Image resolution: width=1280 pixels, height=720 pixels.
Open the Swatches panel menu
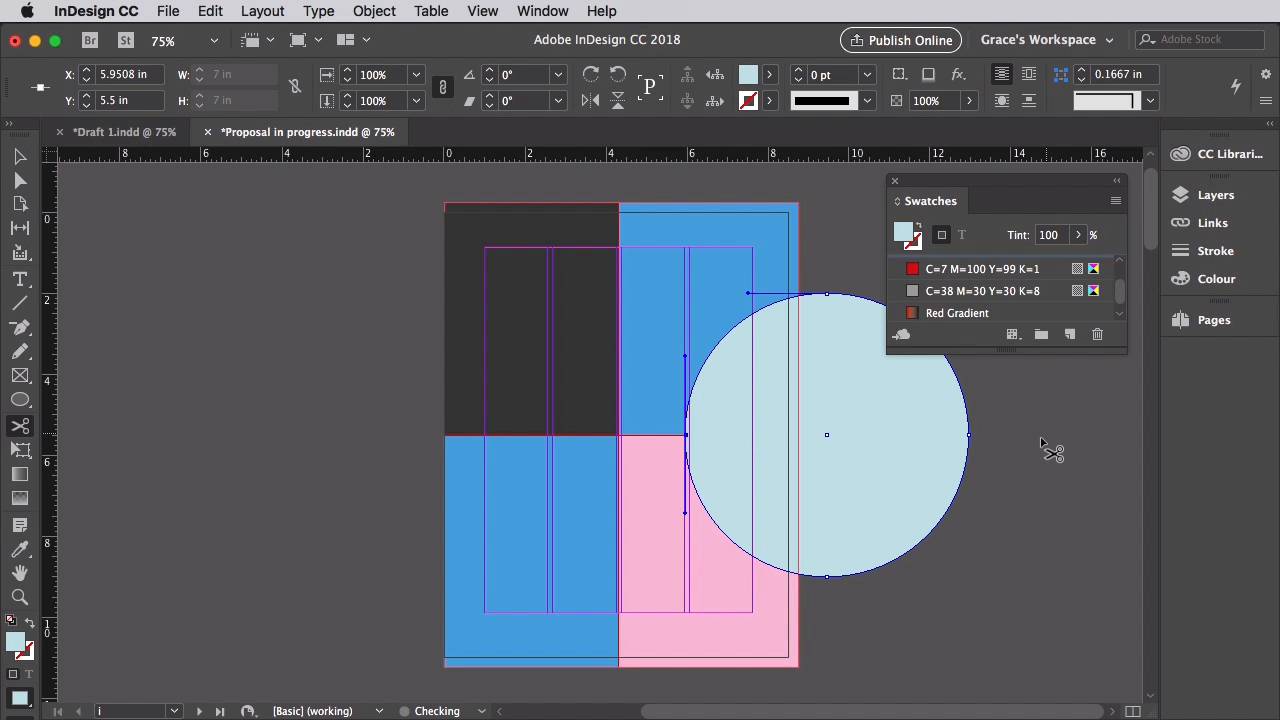(x=1116, y=201)
